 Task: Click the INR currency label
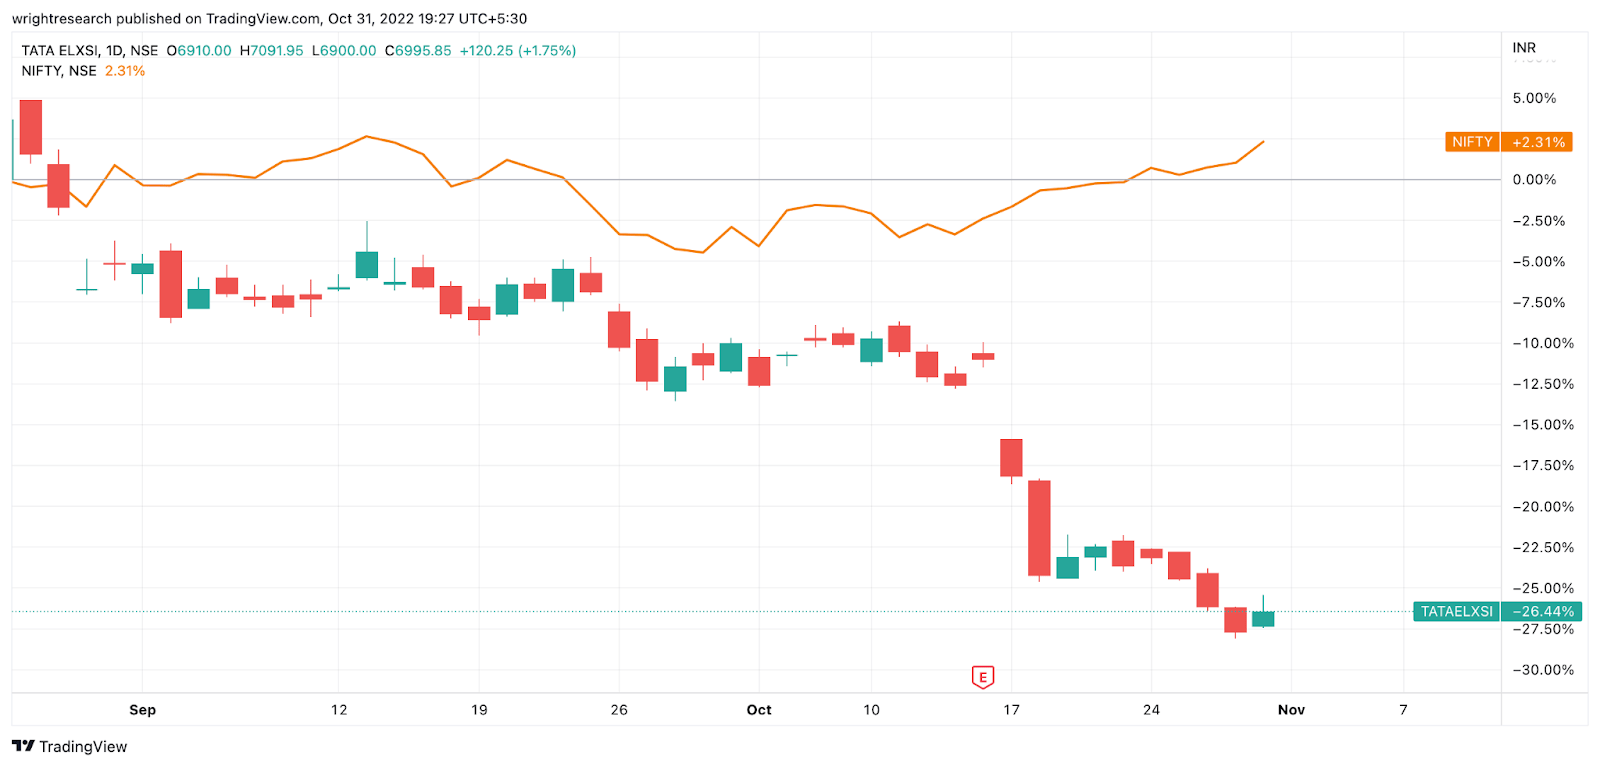(x=1524, y=48)
